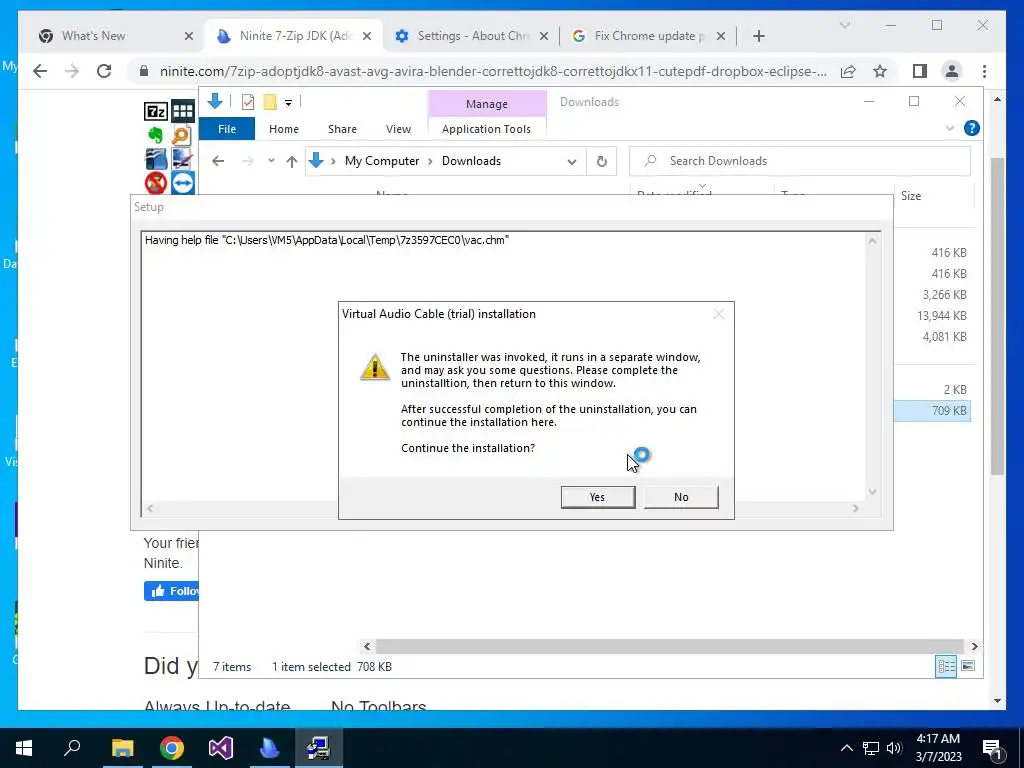Image resolution: width=1024 pixels, height=768 pixels.
Task: Click the OpenOffice seagull icon on Ninite page
Action: [x=155, y=159]
